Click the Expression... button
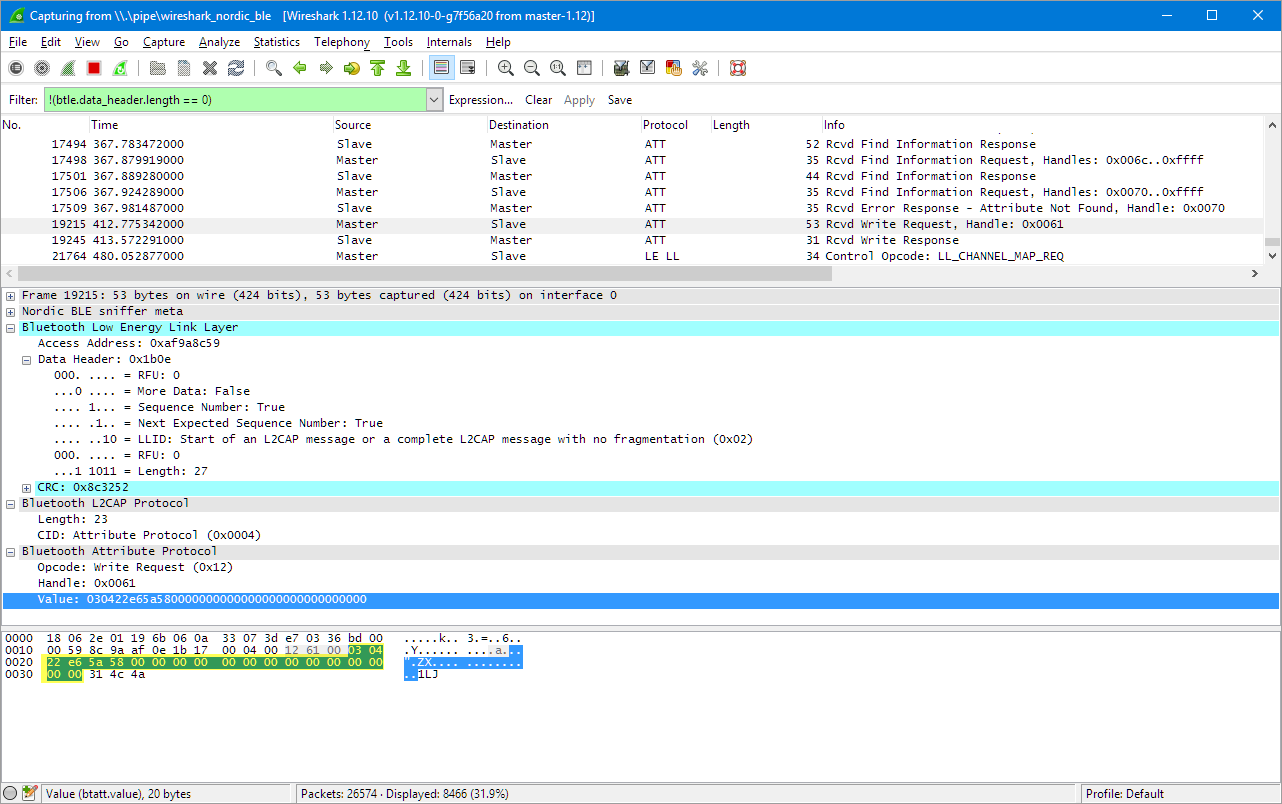This screenshot has width=1282, height=804. (x=480, y=100)
